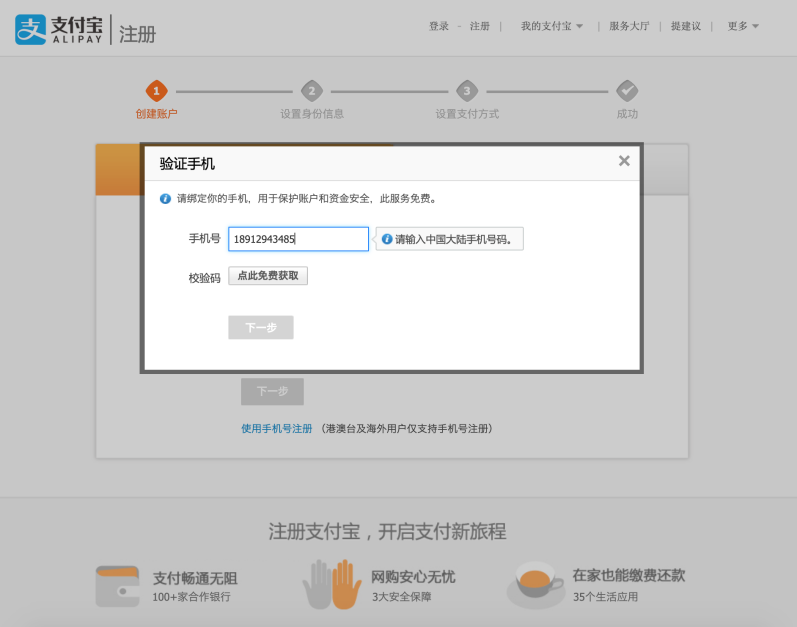The height and width of the screenshot is (627, 797).
Task: Click the 使用手机号注册 link
Action: click(x=276, y=428)
